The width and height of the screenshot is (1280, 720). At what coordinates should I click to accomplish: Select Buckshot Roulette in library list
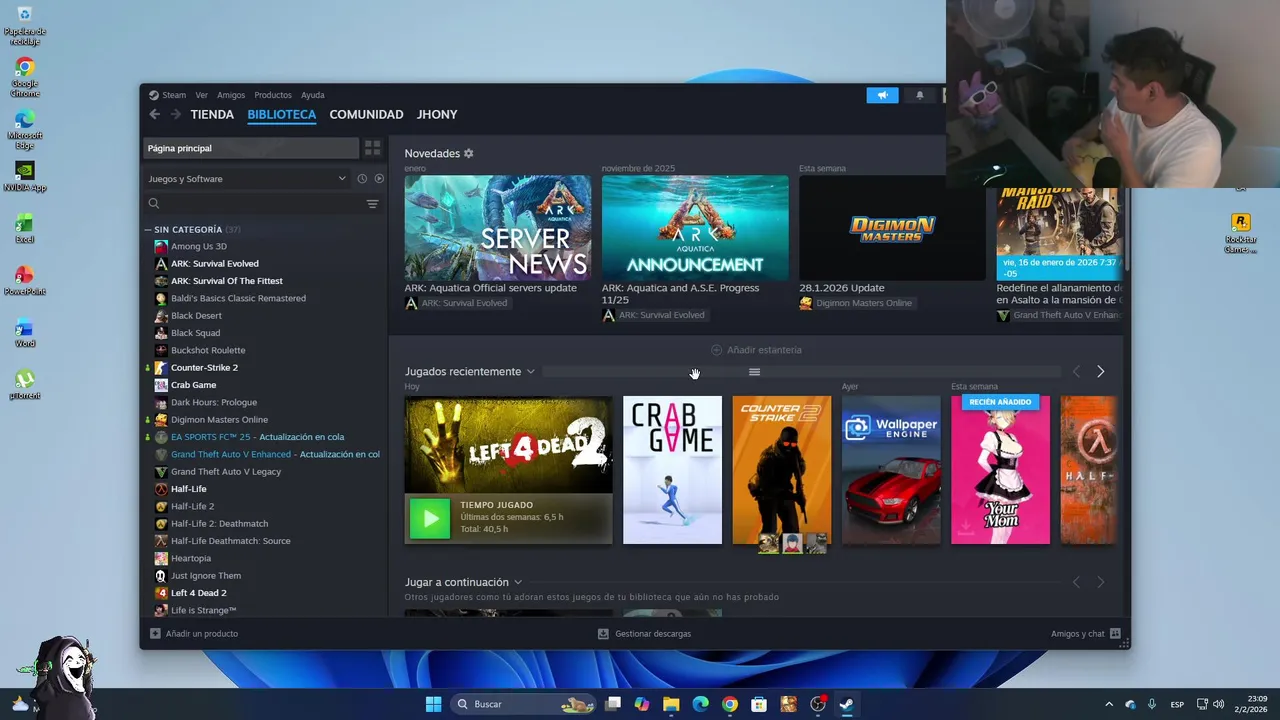(208, 350)
